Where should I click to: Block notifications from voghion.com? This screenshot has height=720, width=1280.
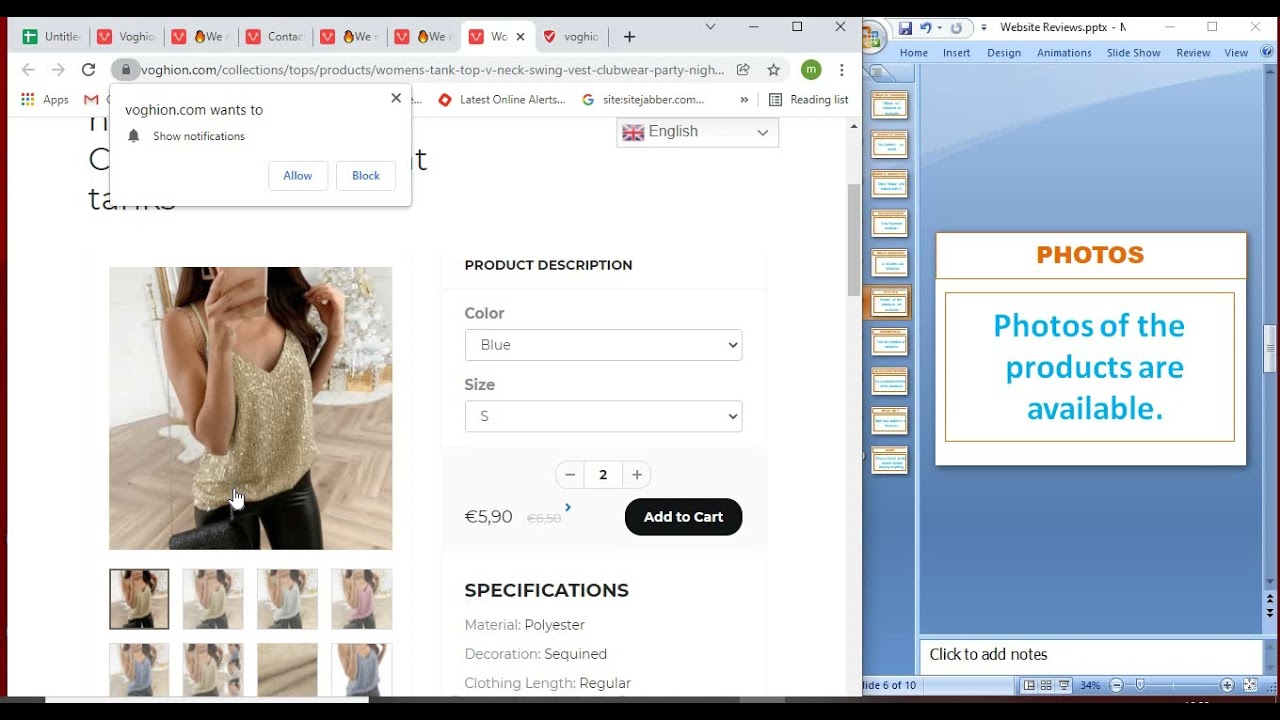(x=366, y=176)
